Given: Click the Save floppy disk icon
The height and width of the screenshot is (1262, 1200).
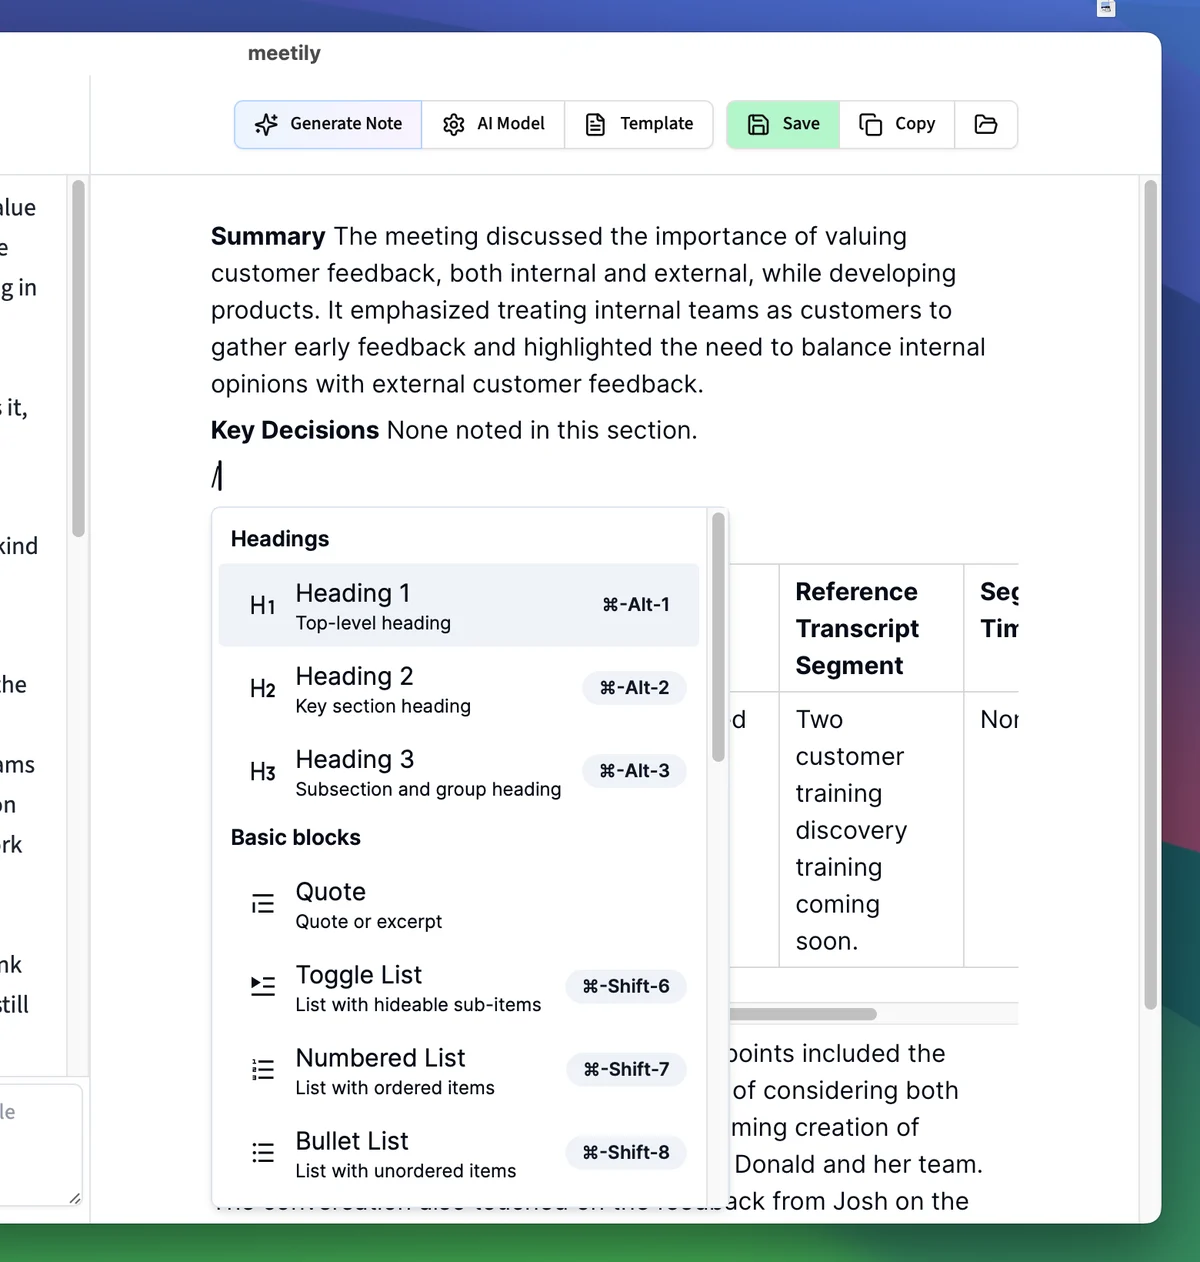Looking at the screenshot, I should [759, 124].
